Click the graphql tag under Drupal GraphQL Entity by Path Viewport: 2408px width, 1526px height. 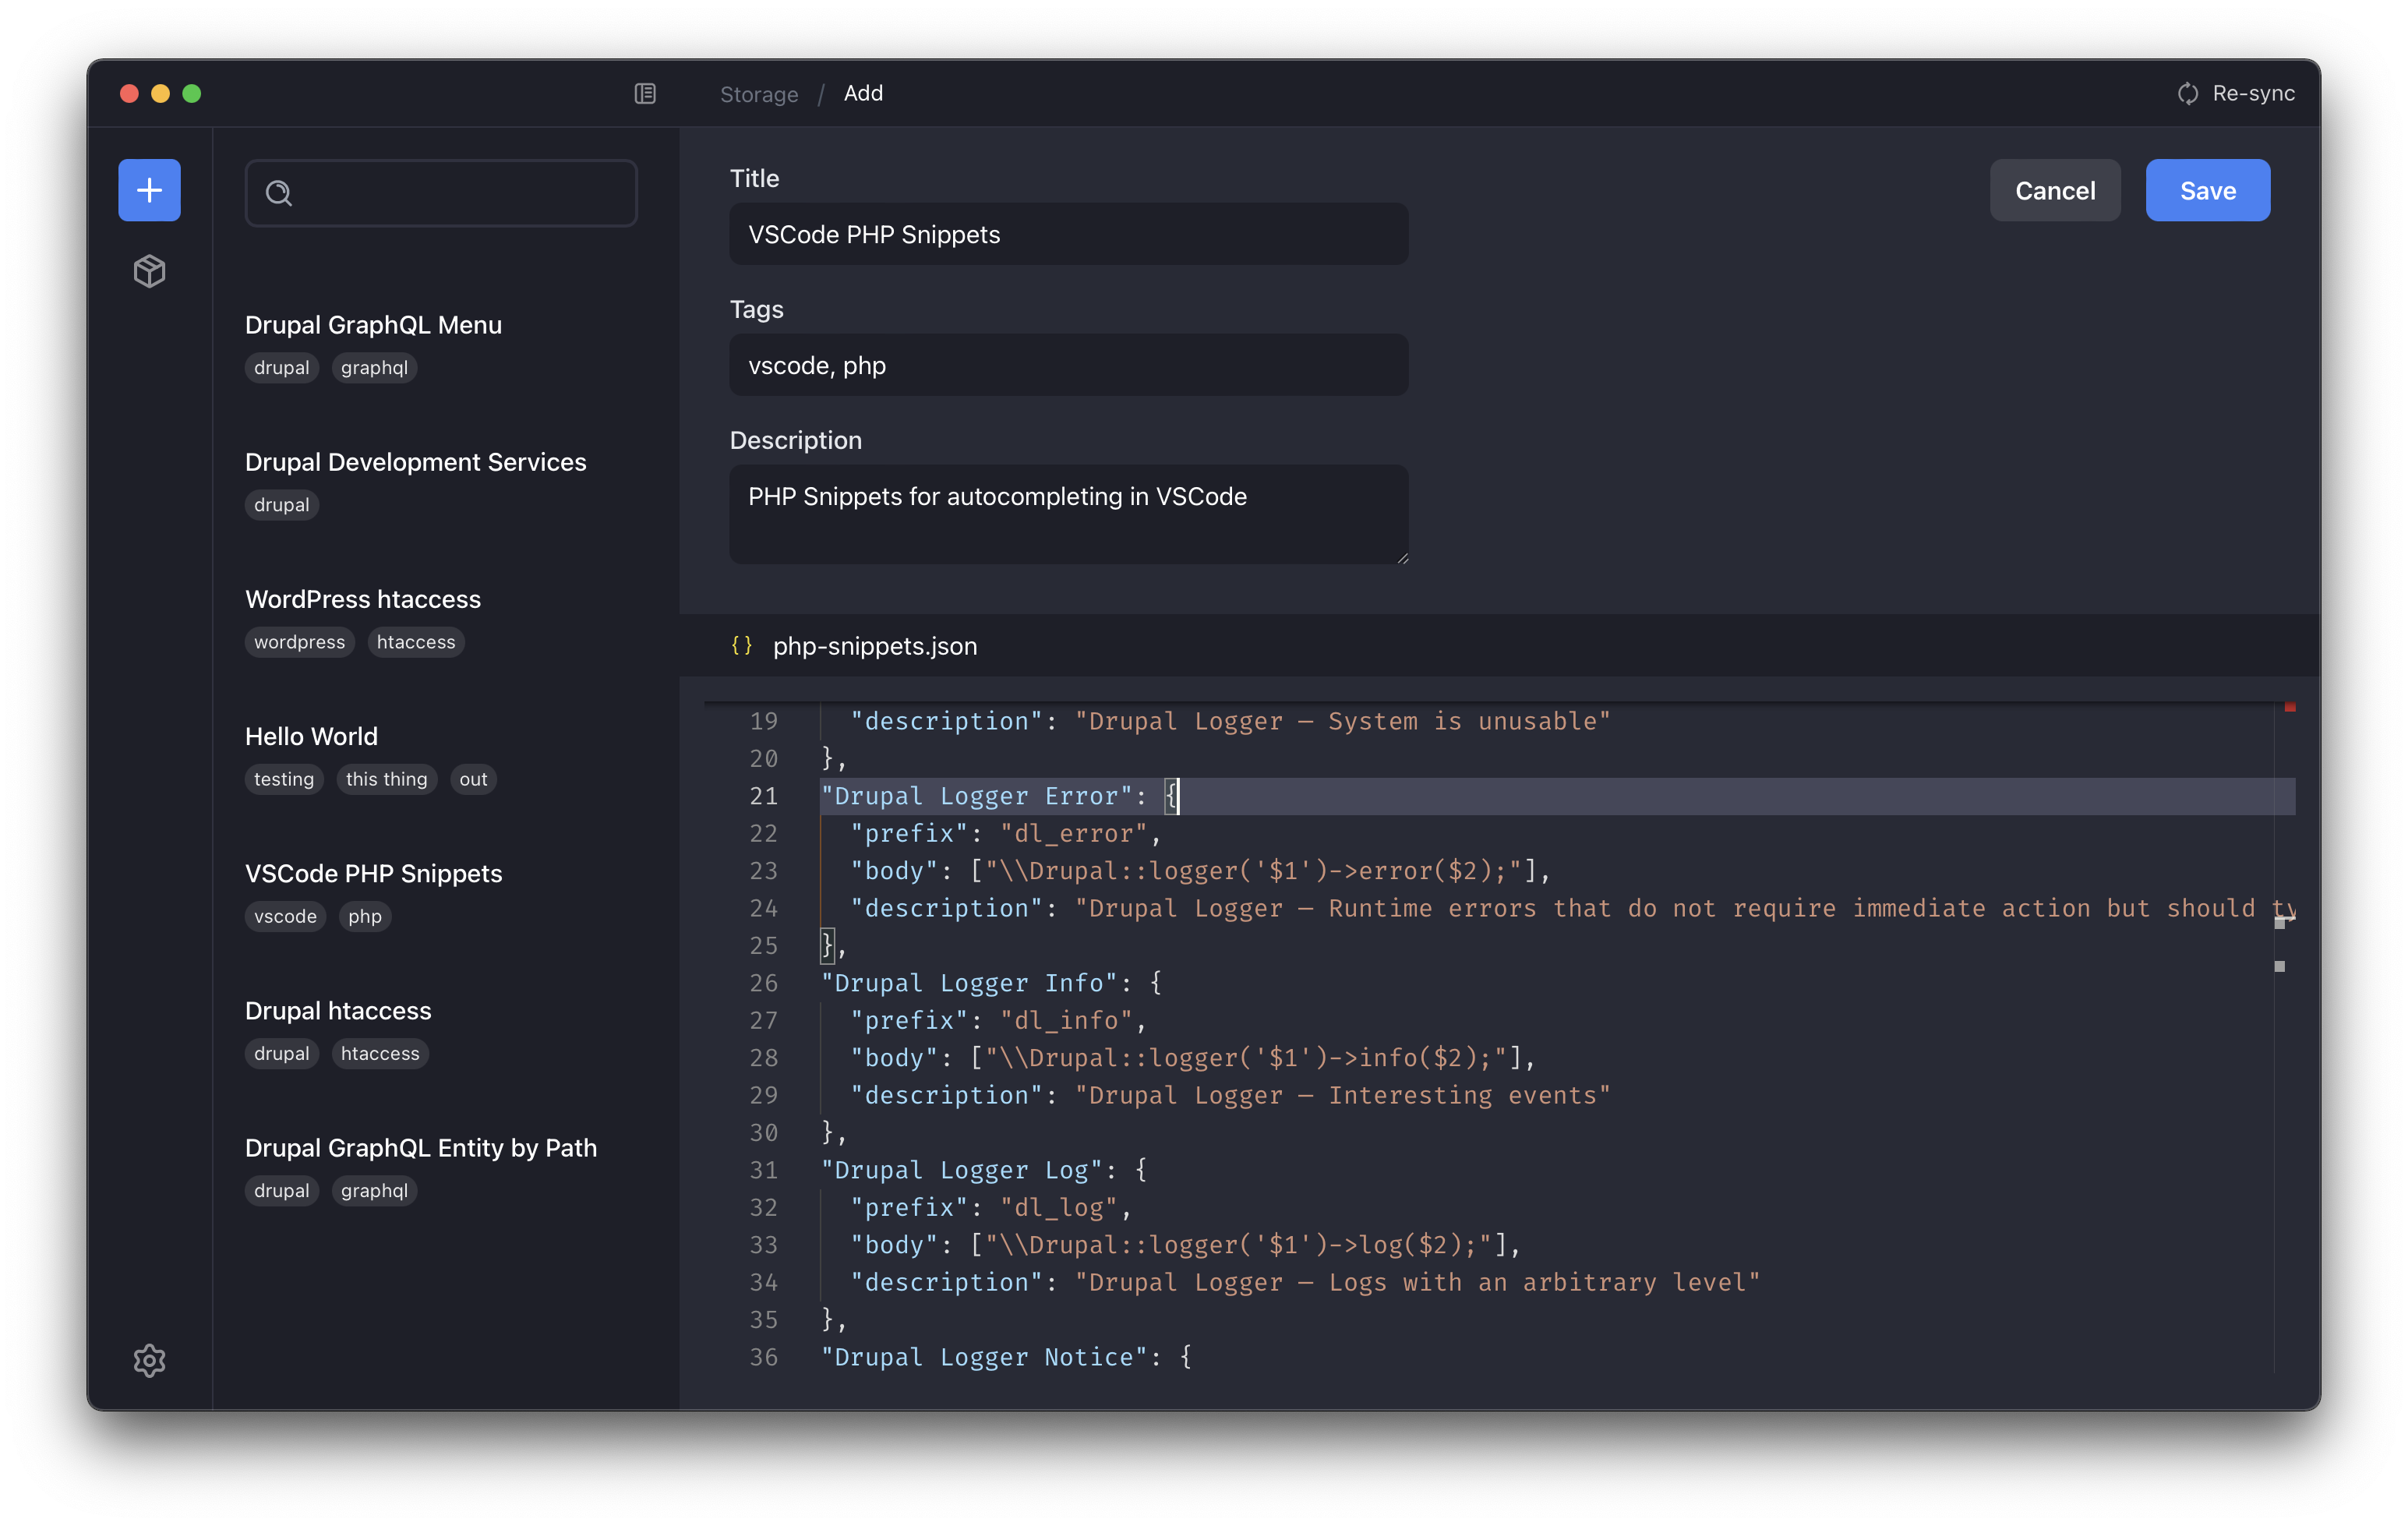click(374, 1190)
